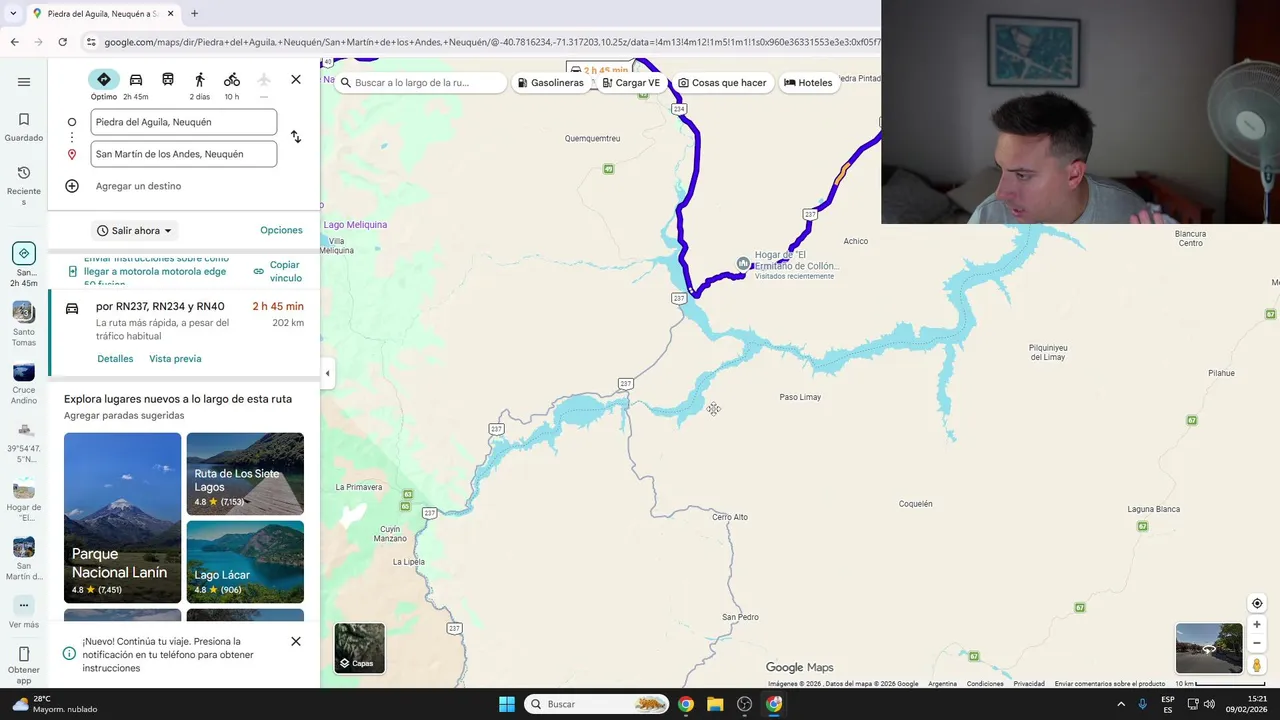The height and width of the screenshot is (720, 1280).
Task: Select the walking travel mode
Action: tap(200, 80)
